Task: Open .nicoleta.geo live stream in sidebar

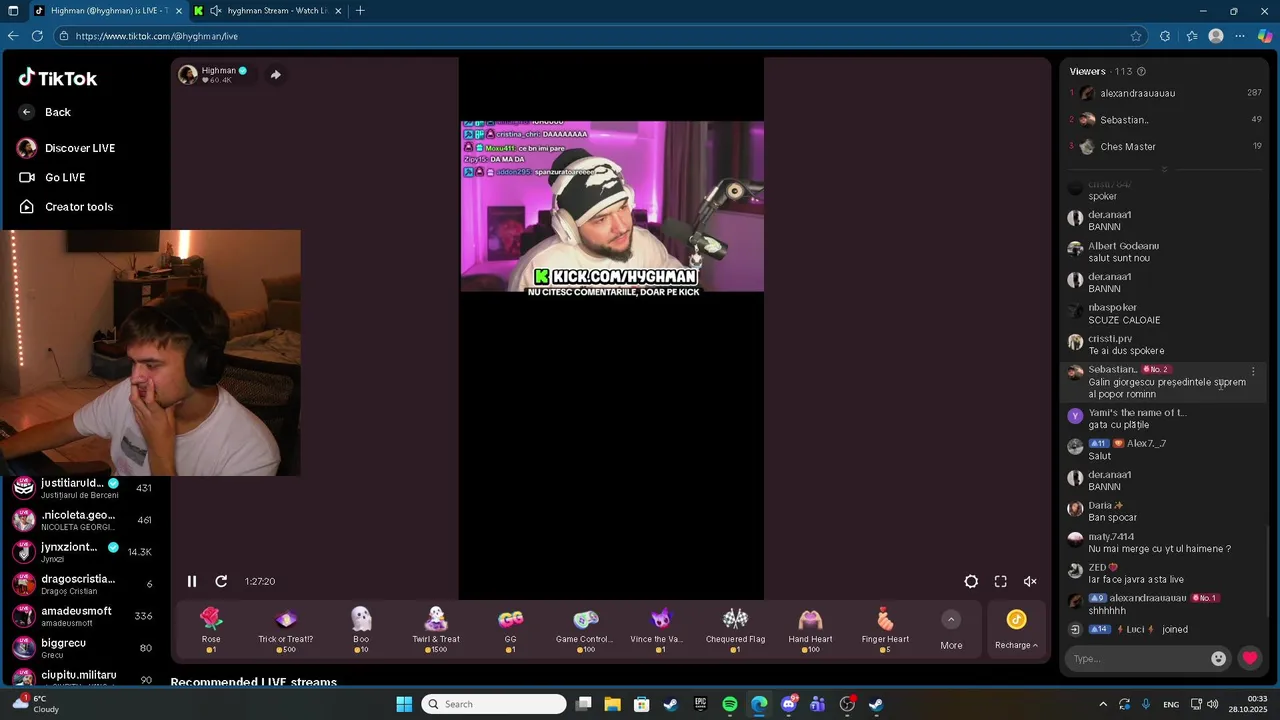Action: [85, 520]
